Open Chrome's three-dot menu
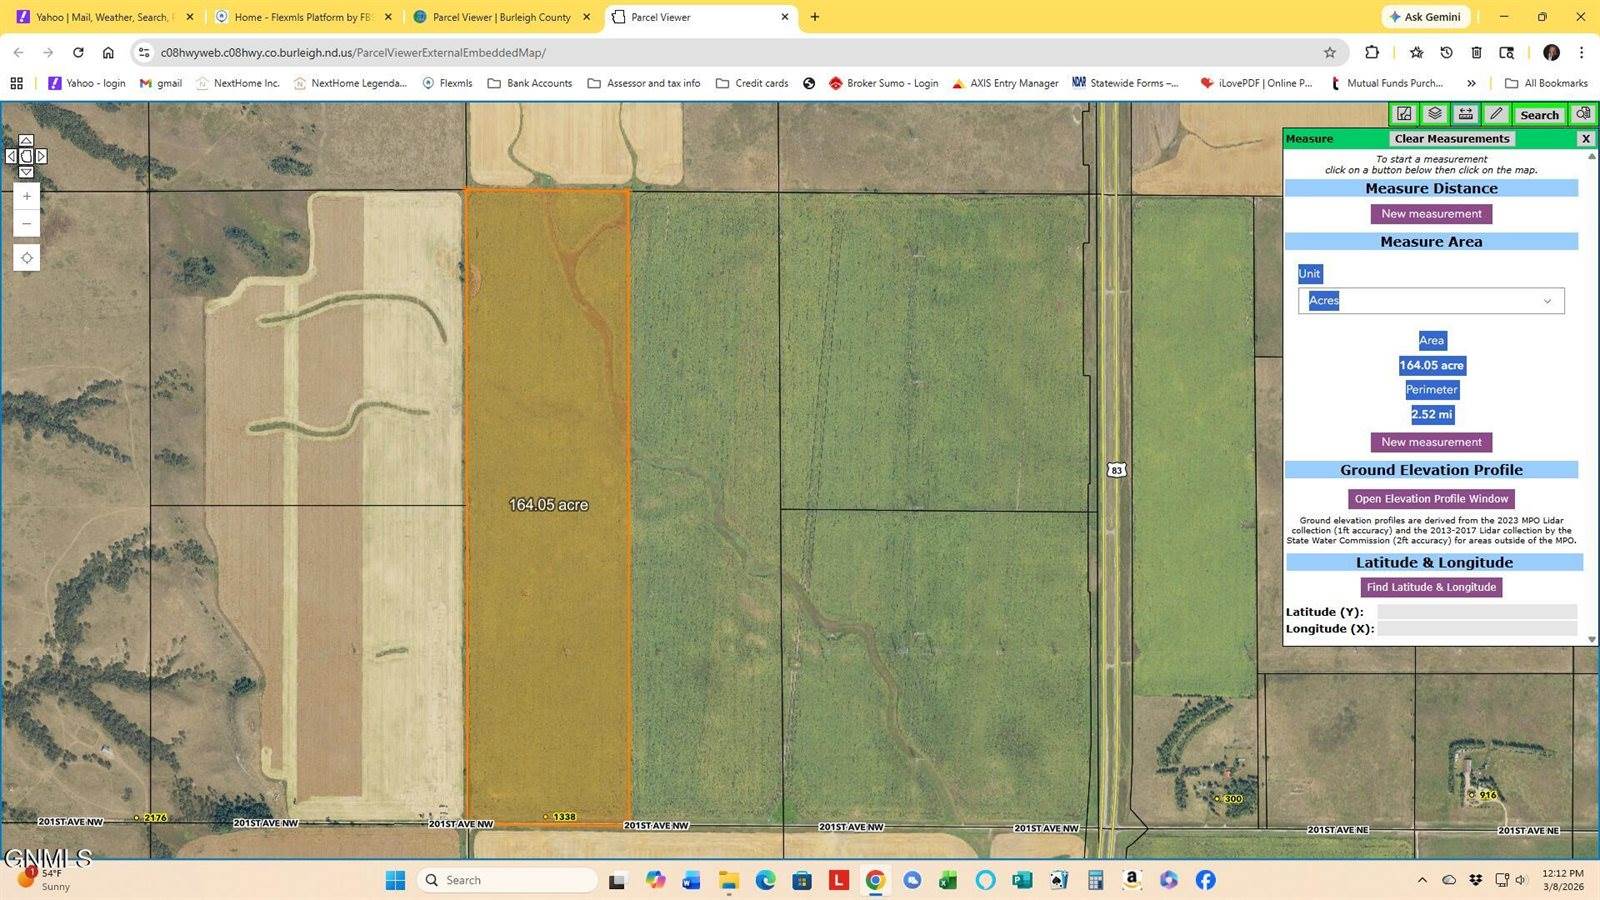The width and height of the screenshot is (1600, 900). click(x=1582, y=52)
